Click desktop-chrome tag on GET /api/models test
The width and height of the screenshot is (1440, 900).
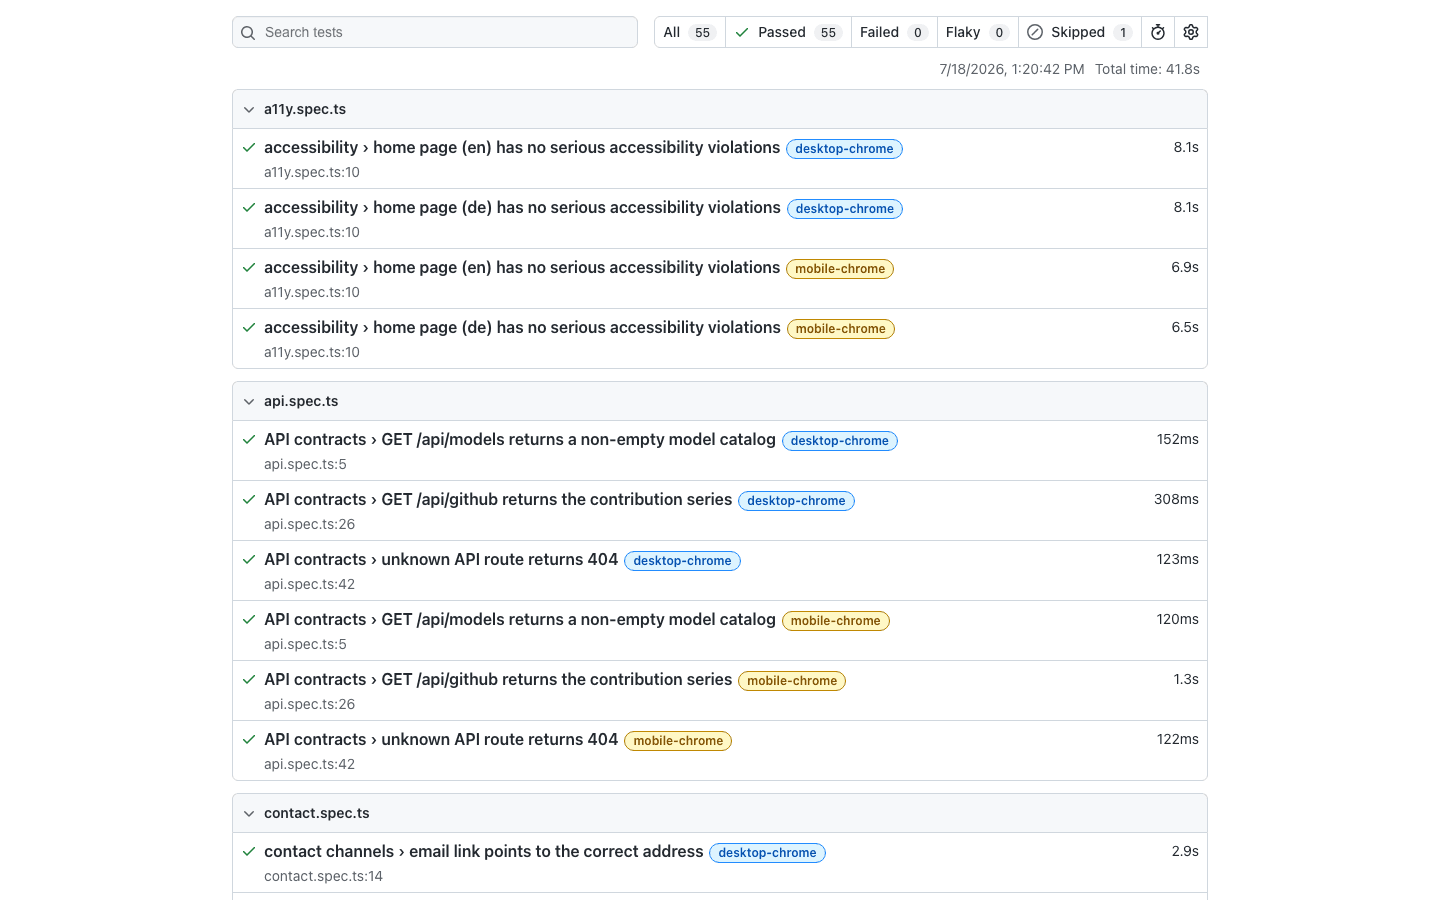(x=840, y=441)
